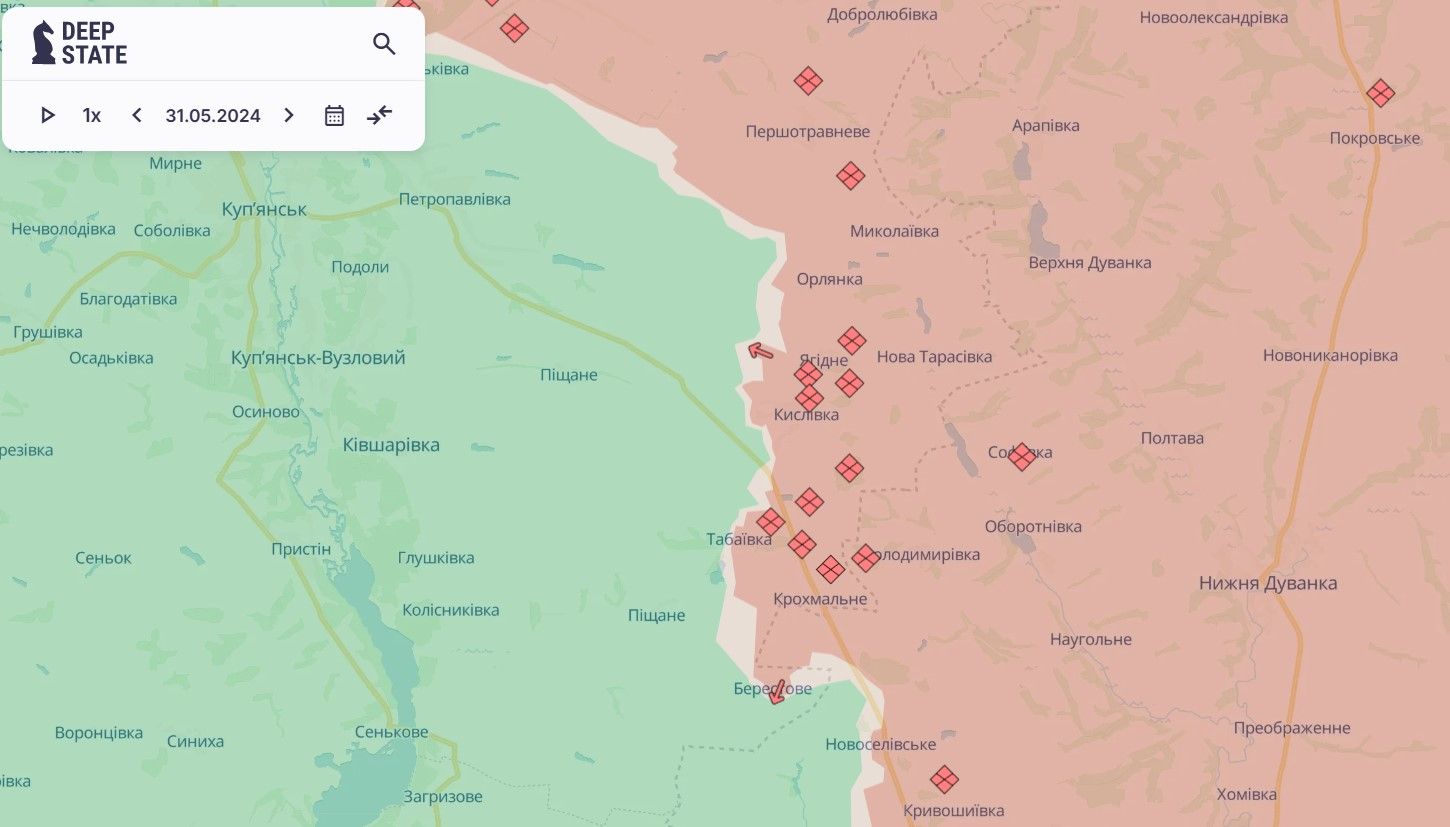Go to the previous date arrow
The height and width of the screenshot is (827, 1450).
pyautogui.click(x=137, y=116)
